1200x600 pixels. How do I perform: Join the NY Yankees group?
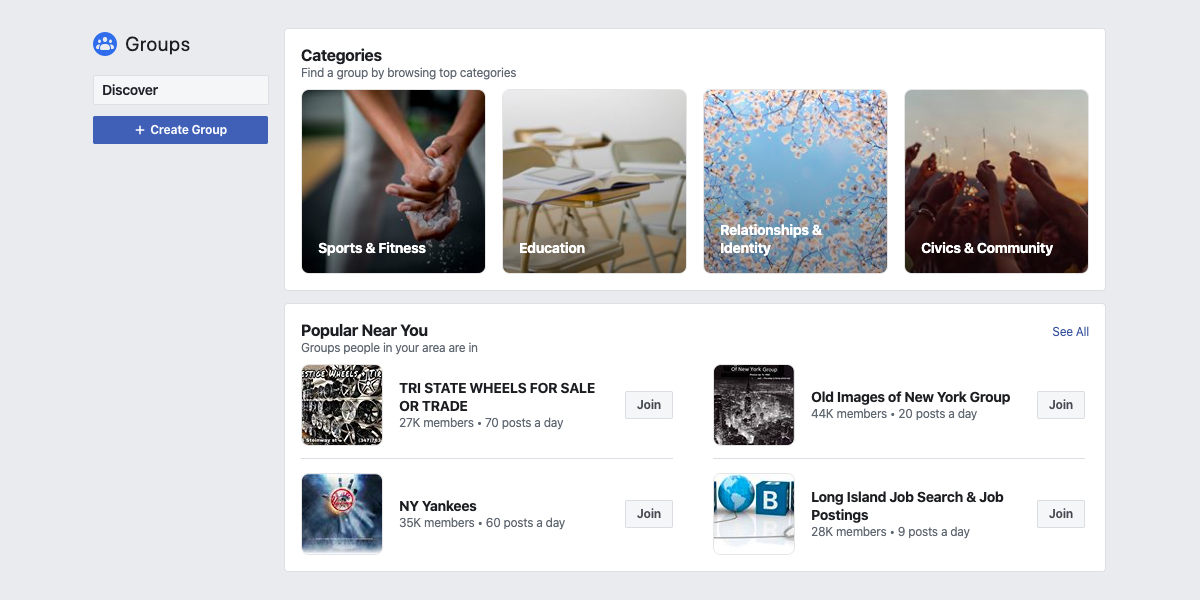click(649, 514)
